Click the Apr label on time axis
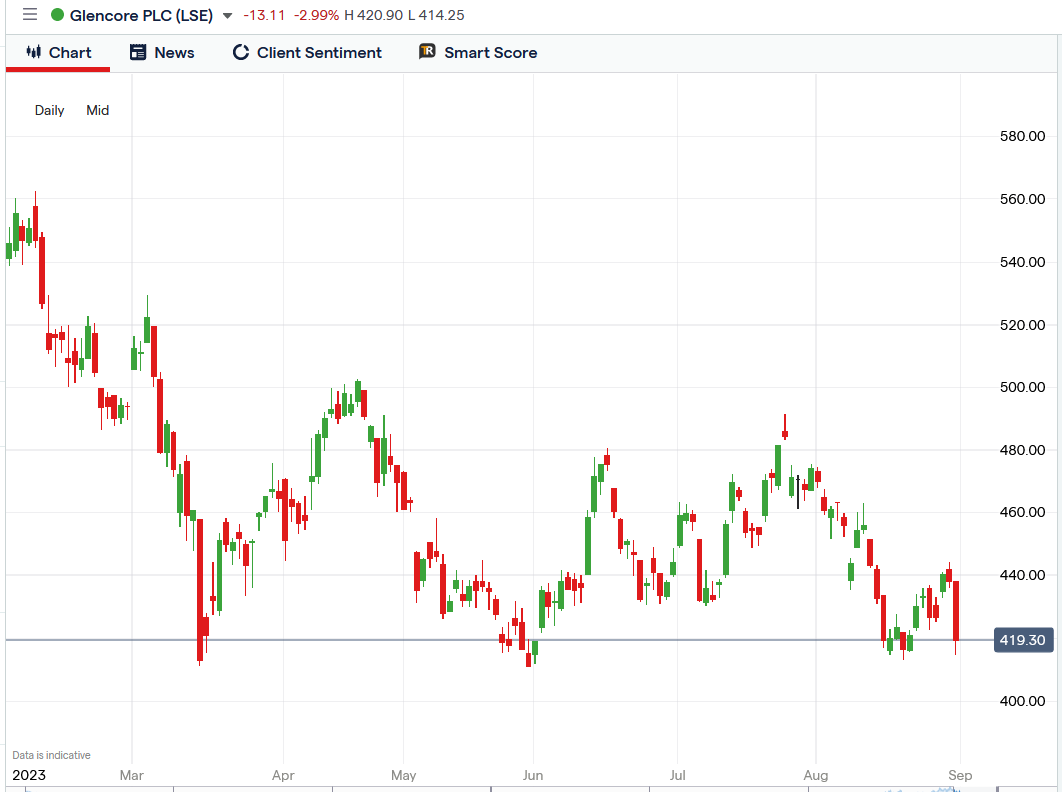This screenshot has width=1062, height=792. pos(283,775)
